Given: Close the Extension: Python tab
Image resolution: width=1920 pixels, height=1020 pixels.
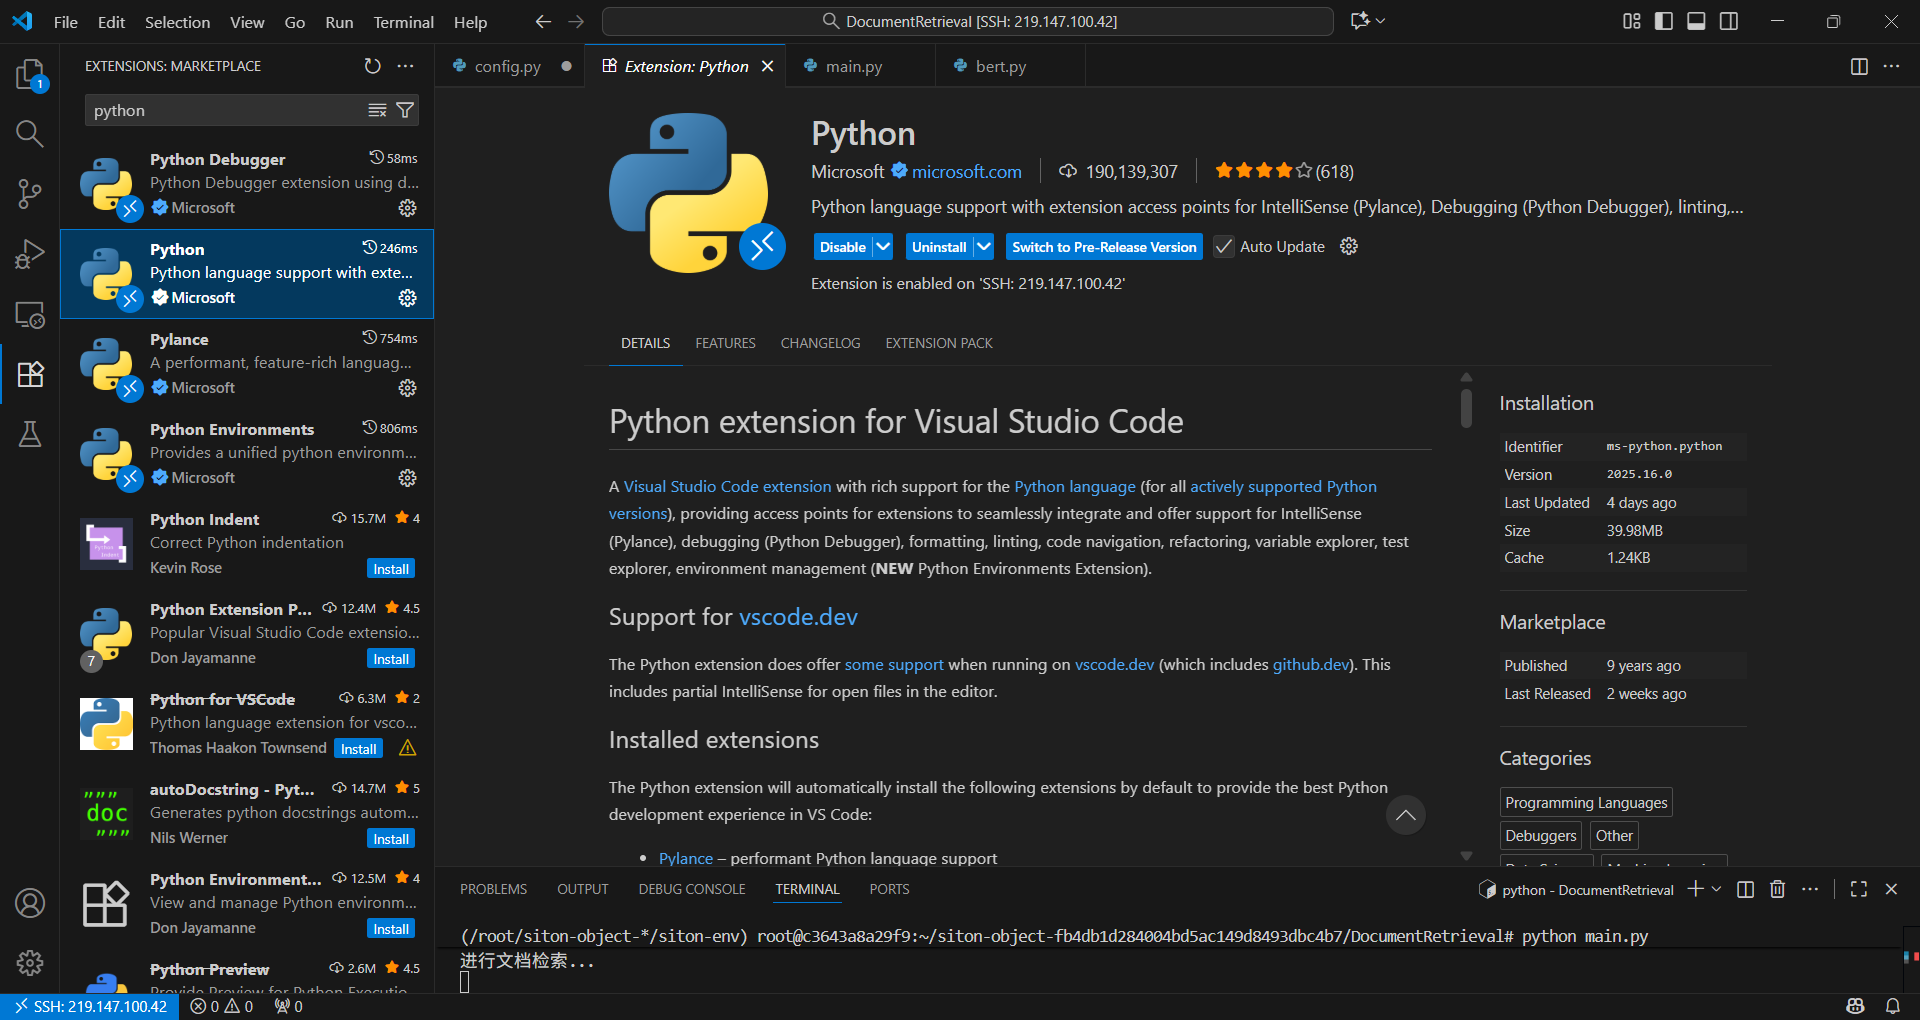Looking at the screenshot, I should click(x=767, y=66).
